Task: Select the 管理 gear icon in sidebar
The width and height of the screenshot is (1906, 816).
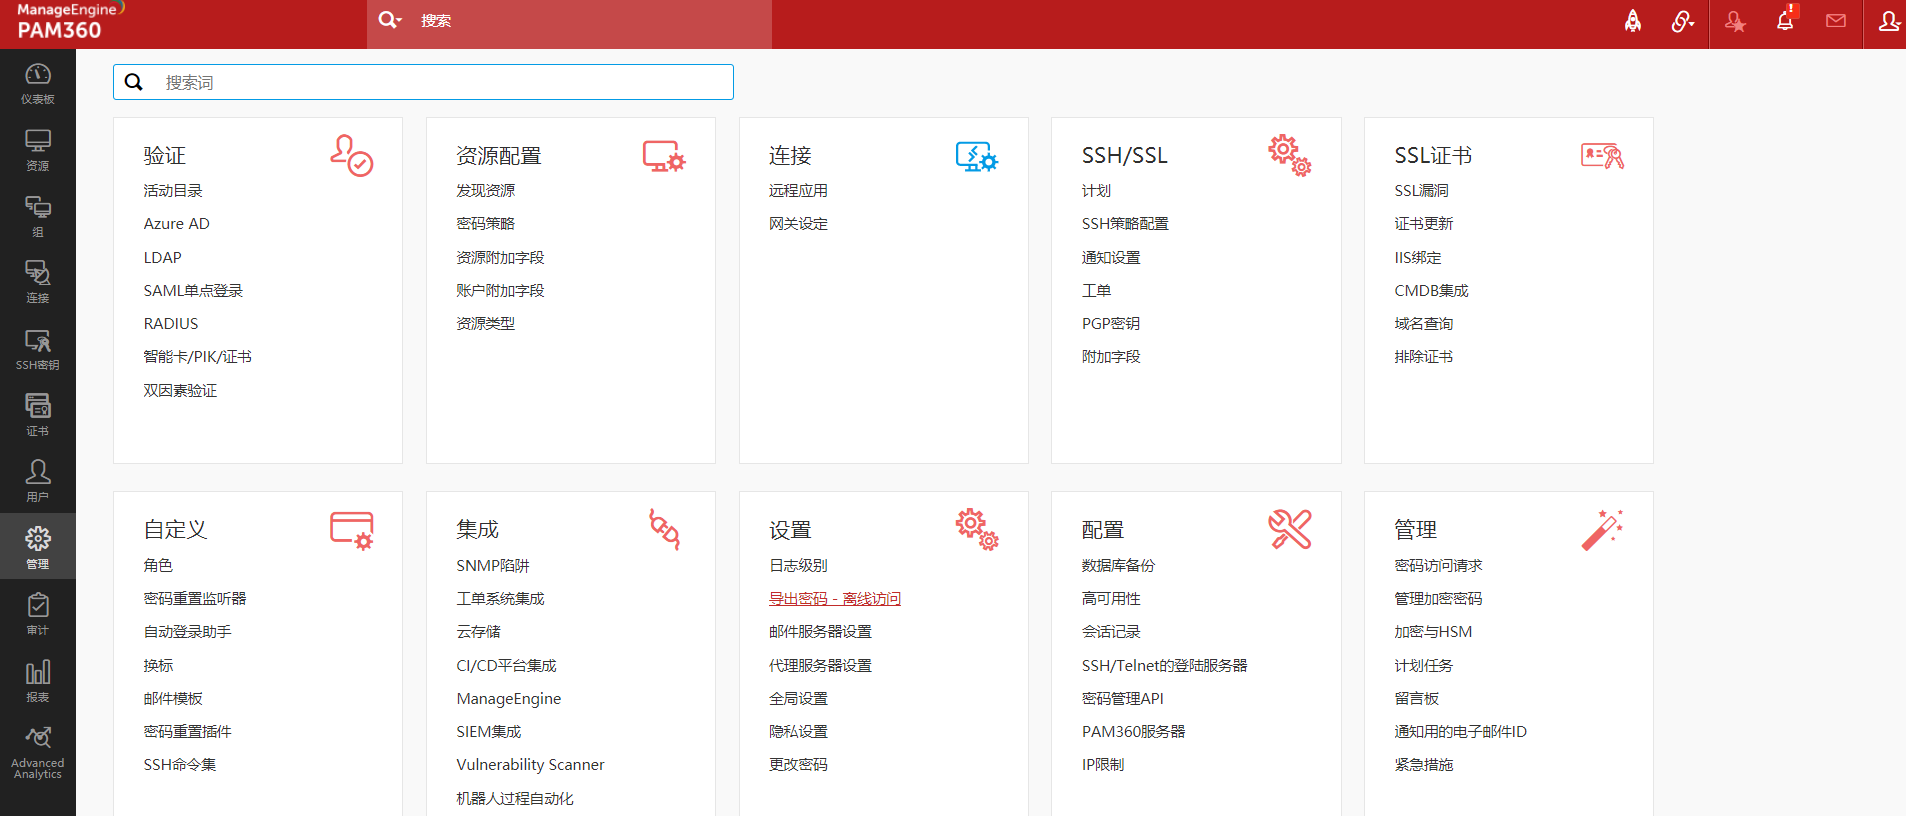Action: pyautogui.click(x=38, y=546)
